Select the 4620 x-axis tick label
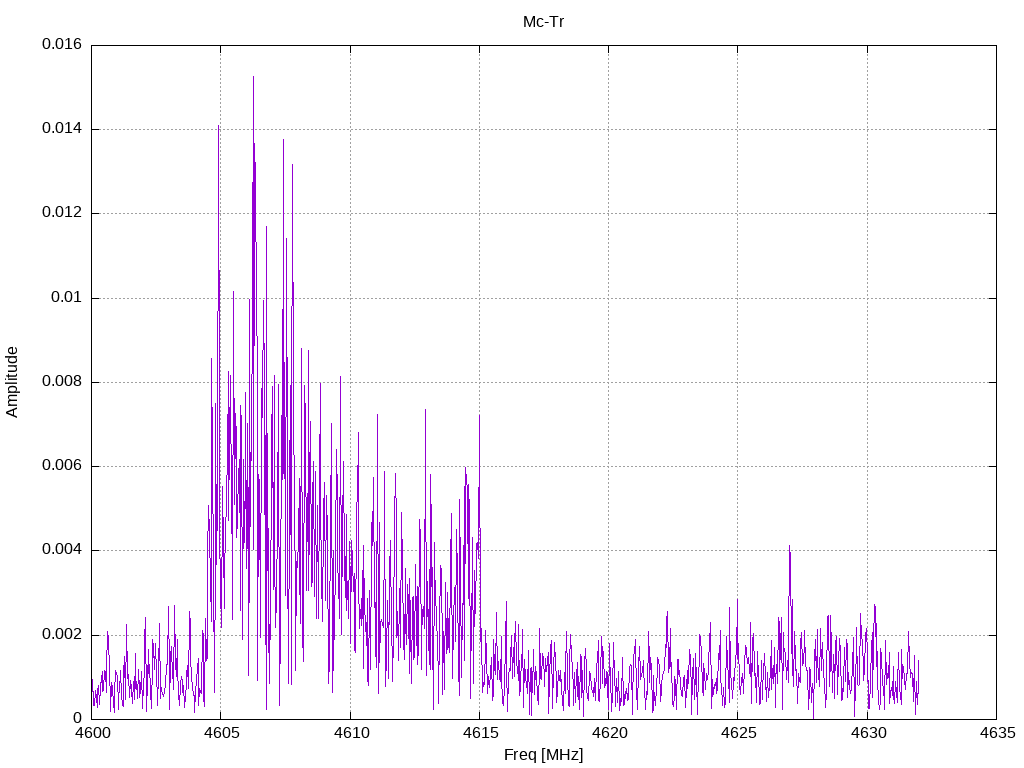Viewport: 1024px width, 768px height. (x=608, y=734)
